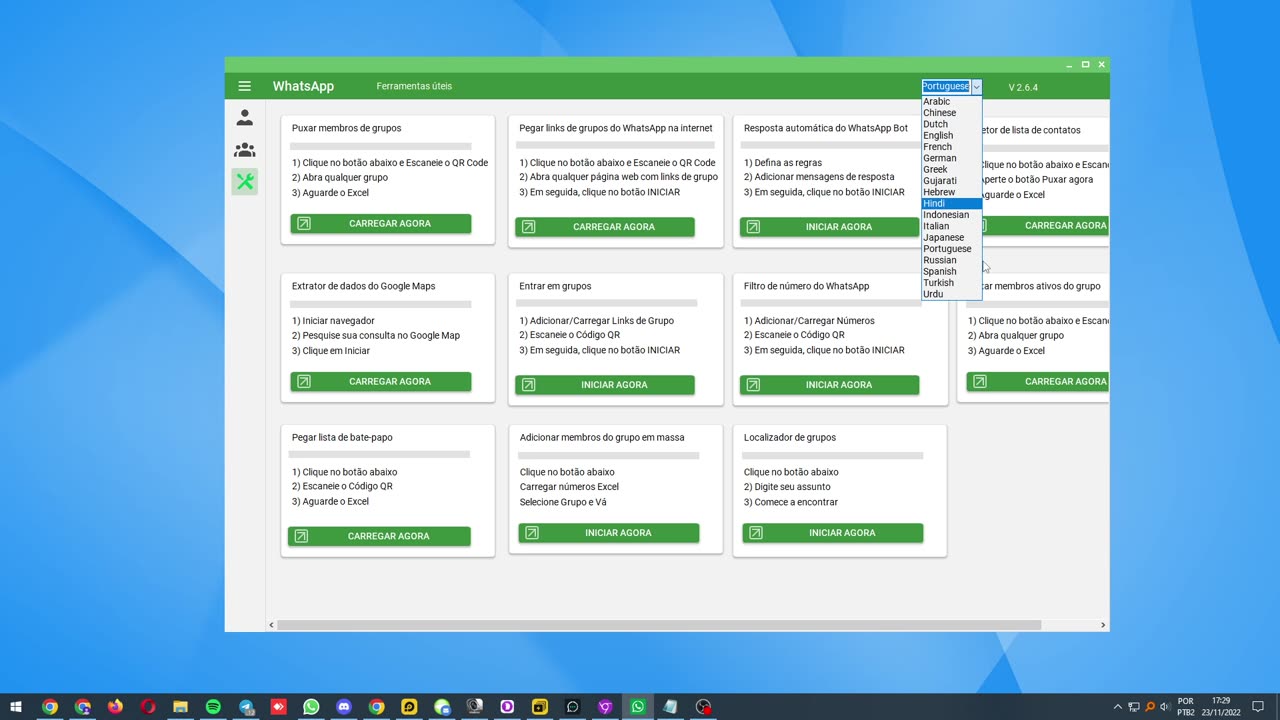
Task: Choose German from the language list
Action: click(951, 158)
